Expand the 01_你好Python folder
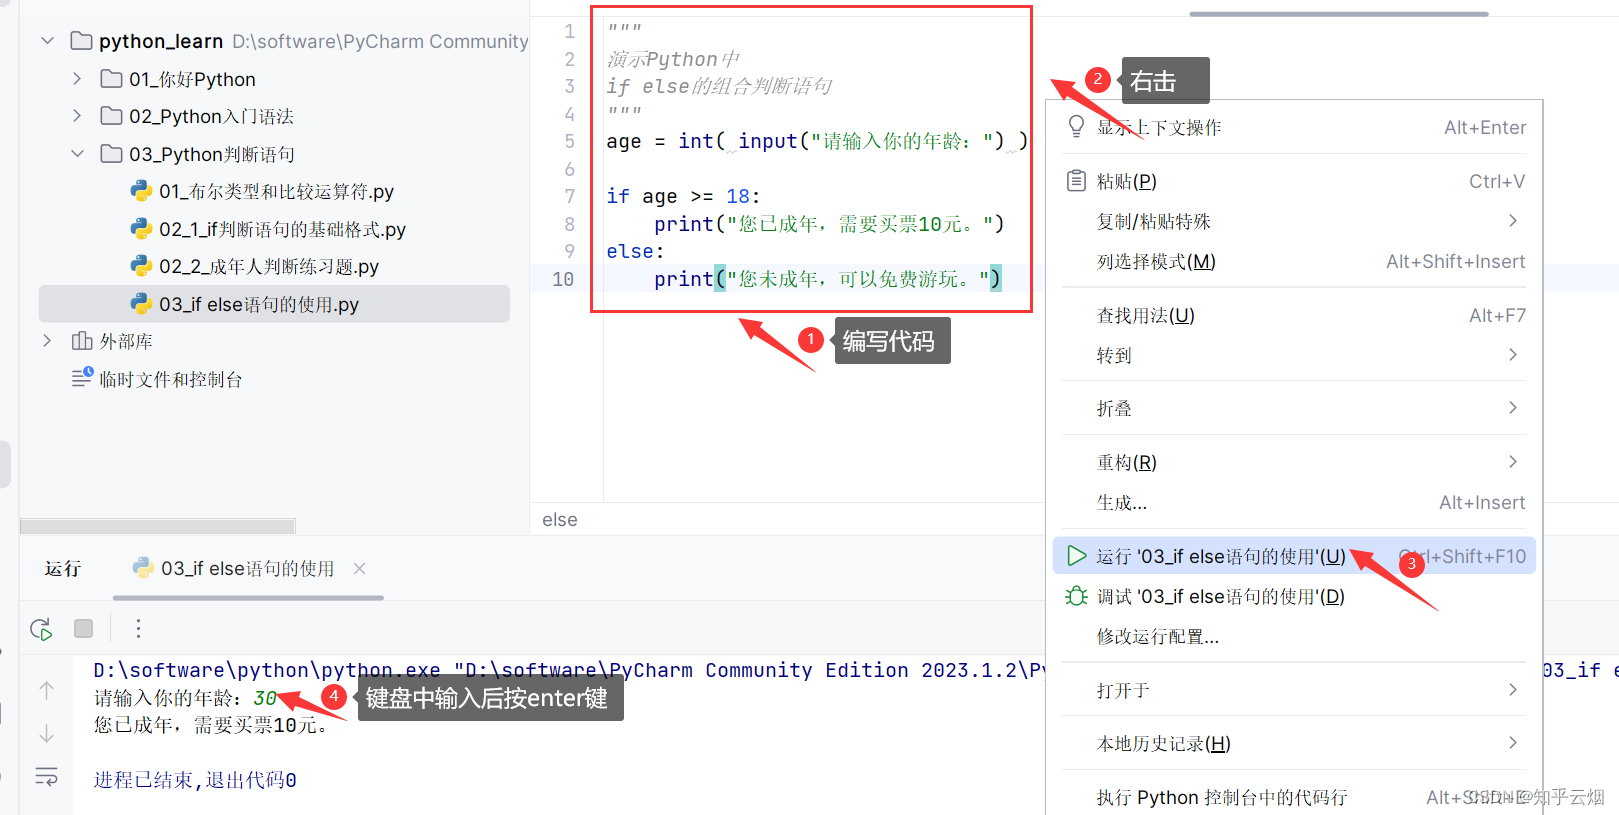Screen dimensions: 1619x815 pos(77,79)
